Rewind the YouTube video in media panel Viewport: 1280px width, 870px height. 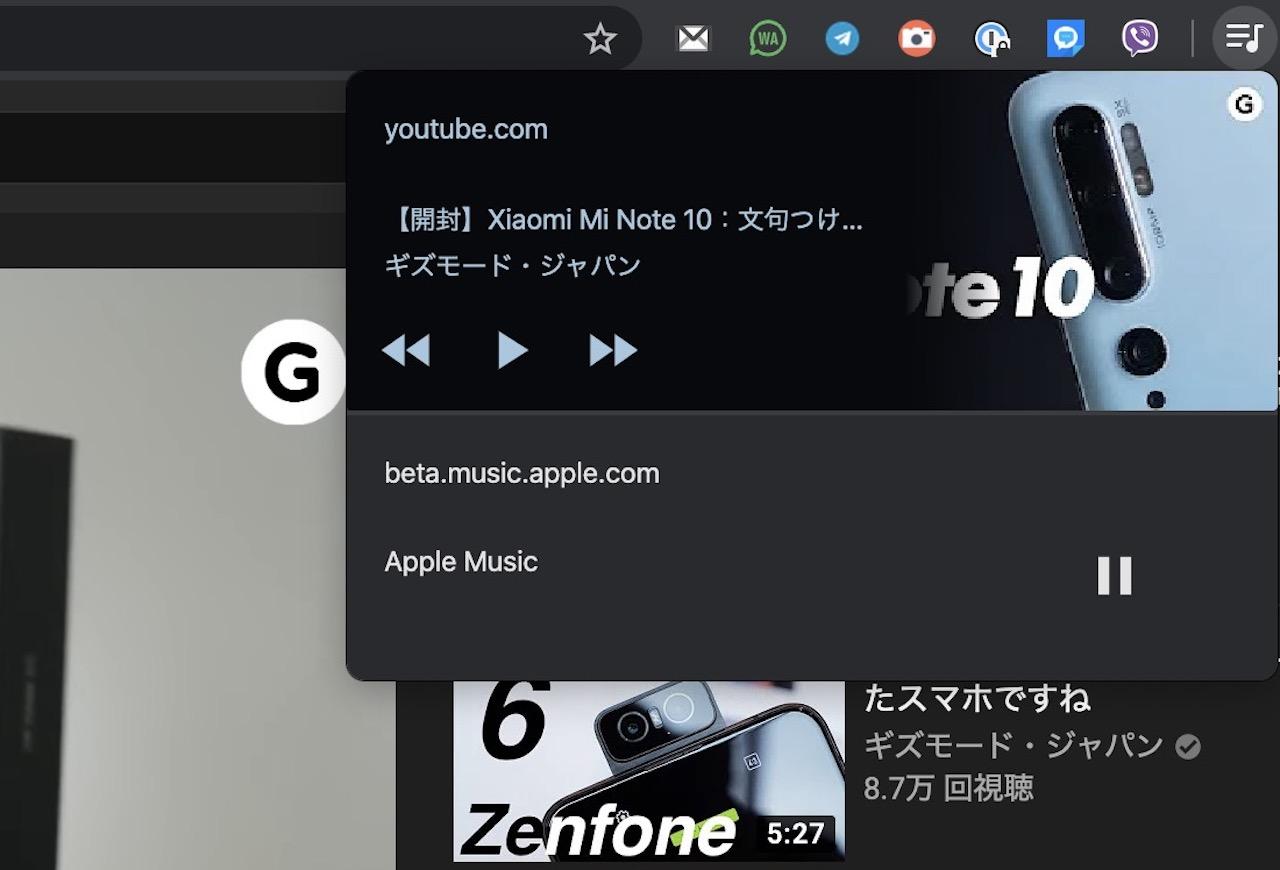[x=406, y=350]
